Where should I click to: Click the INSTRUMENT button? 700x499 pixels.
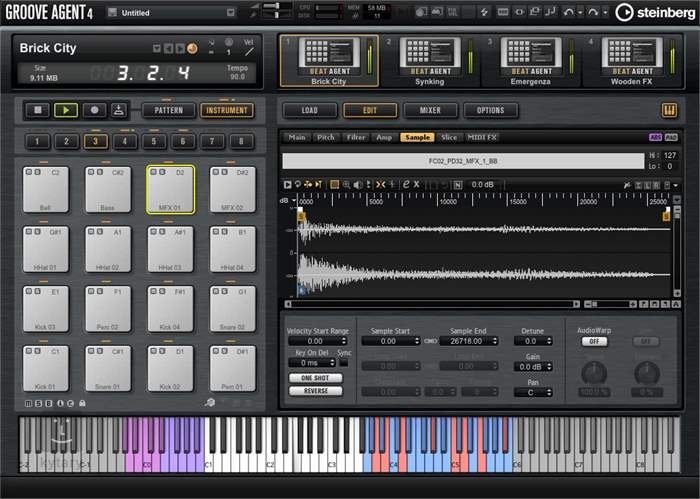[x=227, y=110]
